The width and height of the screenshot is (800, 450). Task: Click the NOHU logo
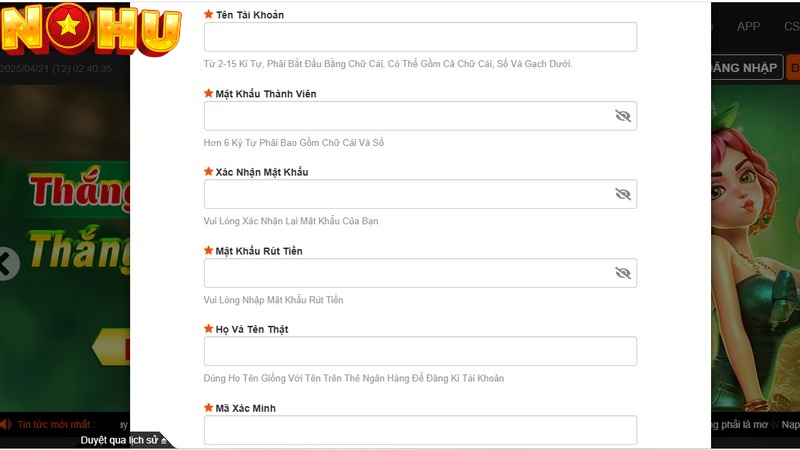pos(91,29)
